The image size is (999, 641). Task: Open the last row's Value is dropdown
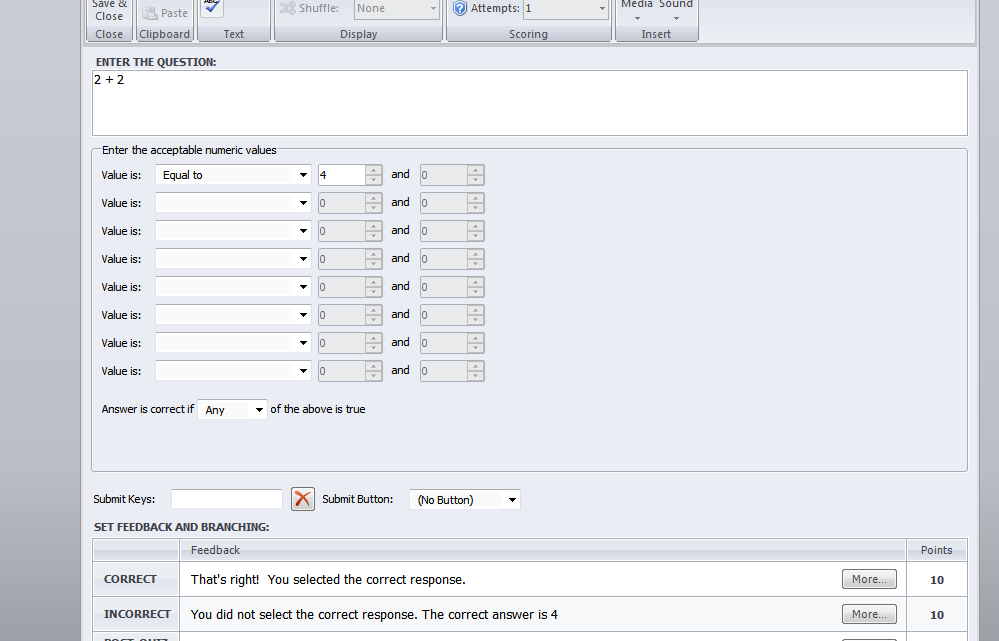(233, 371)
